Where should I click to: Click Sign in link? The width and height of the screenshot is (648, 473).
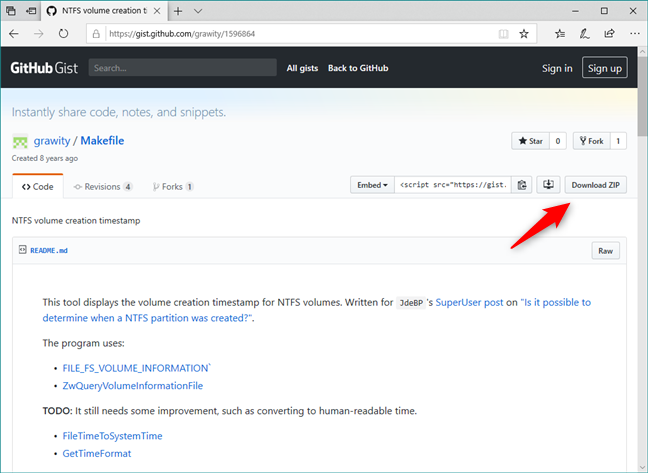coord(557,68)
